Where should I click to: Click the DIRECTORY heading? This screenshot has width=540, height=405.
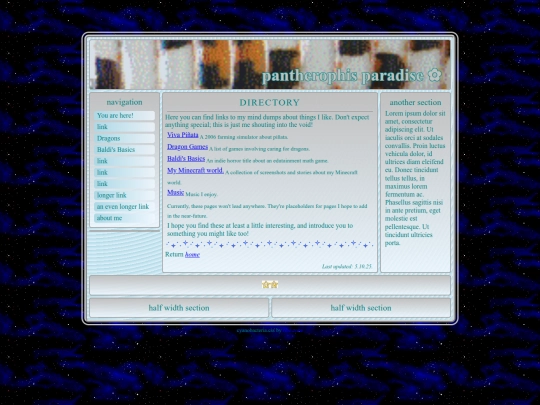(270, 103)
